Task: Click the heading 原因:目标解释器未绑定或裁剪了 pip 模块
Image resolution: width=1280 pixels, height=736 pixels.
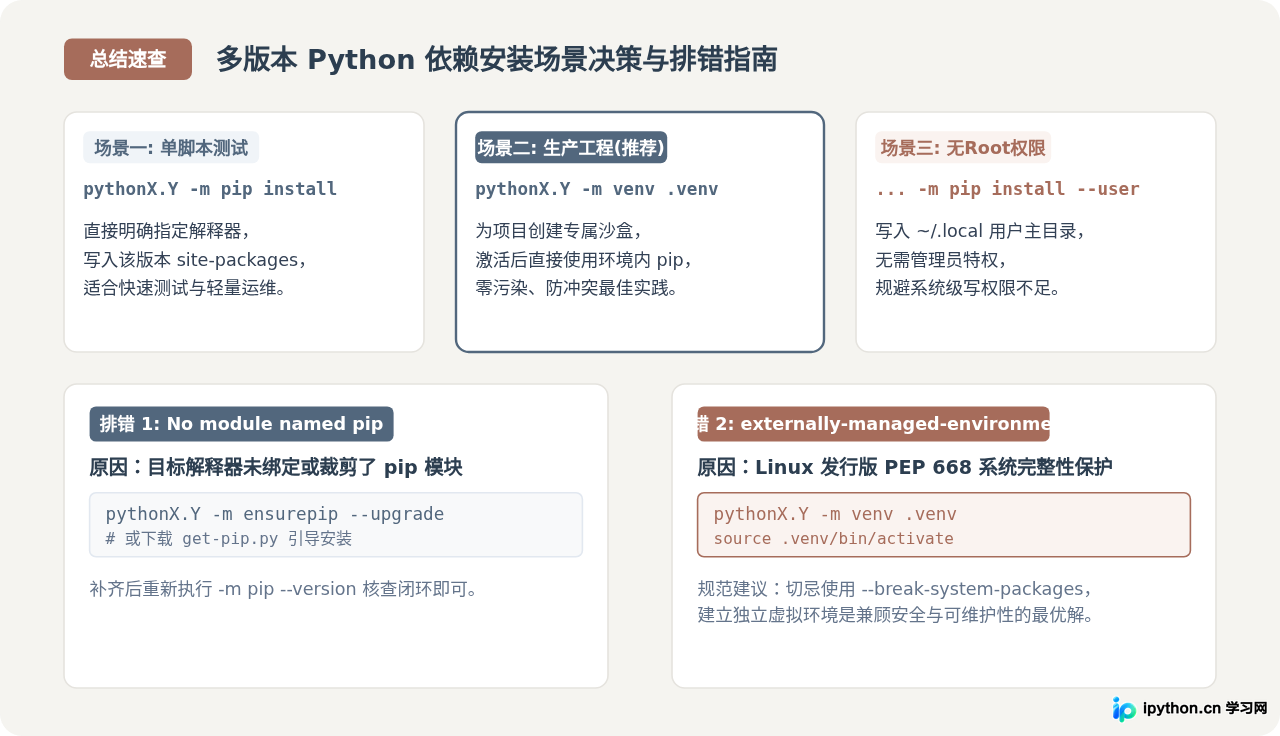Action: click(276, 467)
